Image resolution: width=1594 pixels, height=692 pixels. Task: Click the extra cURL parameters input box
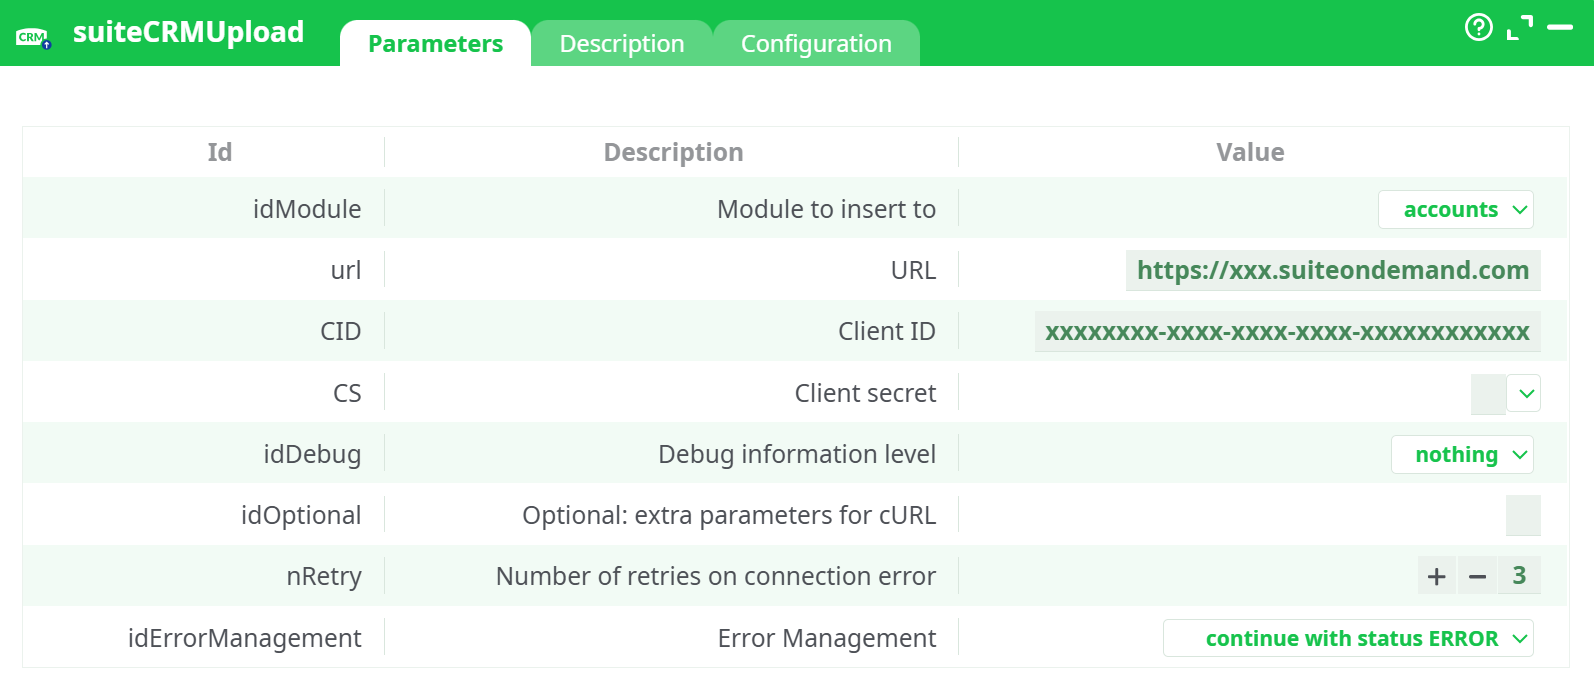tap(1523, 515)
